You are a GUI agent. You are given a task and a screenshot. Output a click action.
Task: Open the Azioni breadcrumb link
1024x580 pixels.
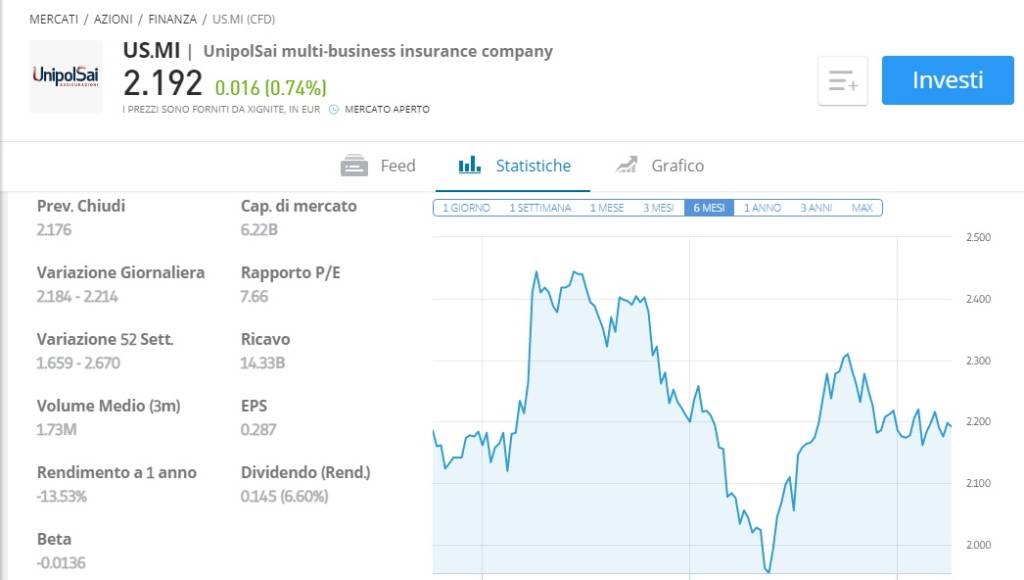click(x=113, y=19)
